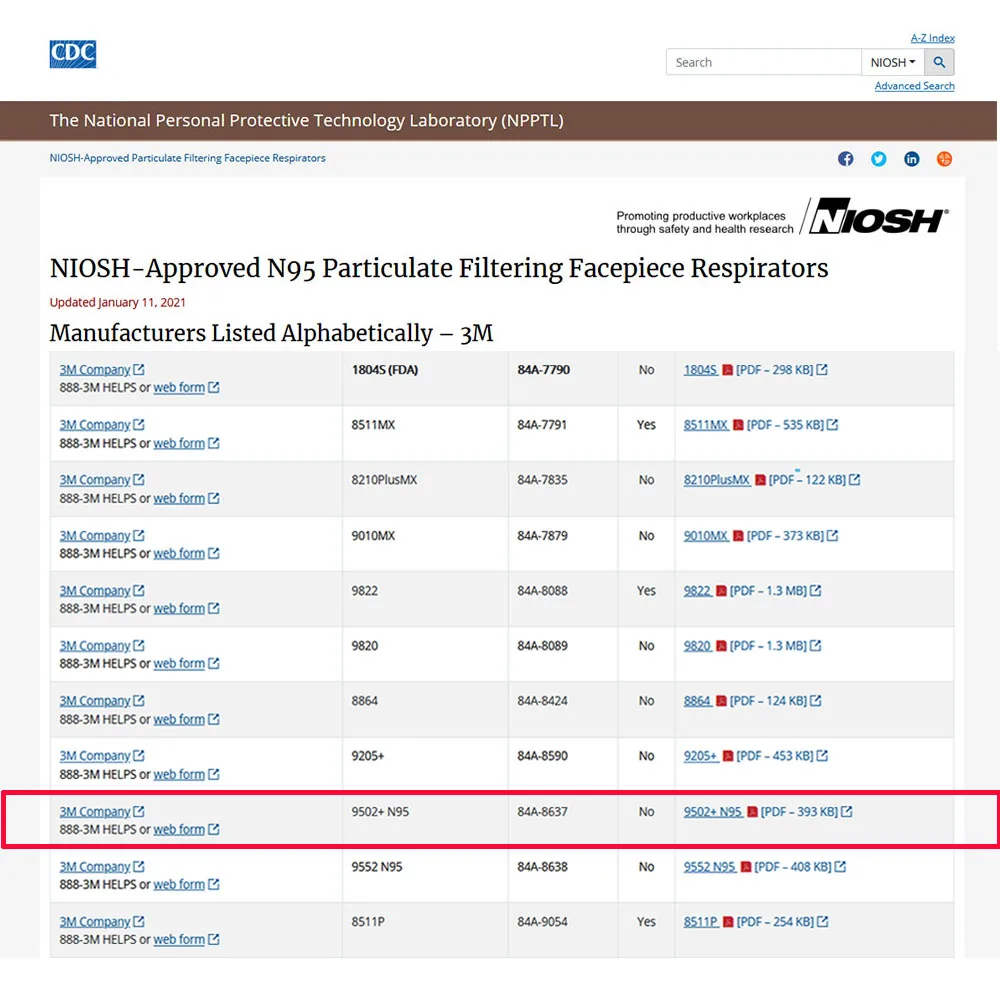Click the PDF icon beside 9502+ N95 link

[x=753, y=812]
